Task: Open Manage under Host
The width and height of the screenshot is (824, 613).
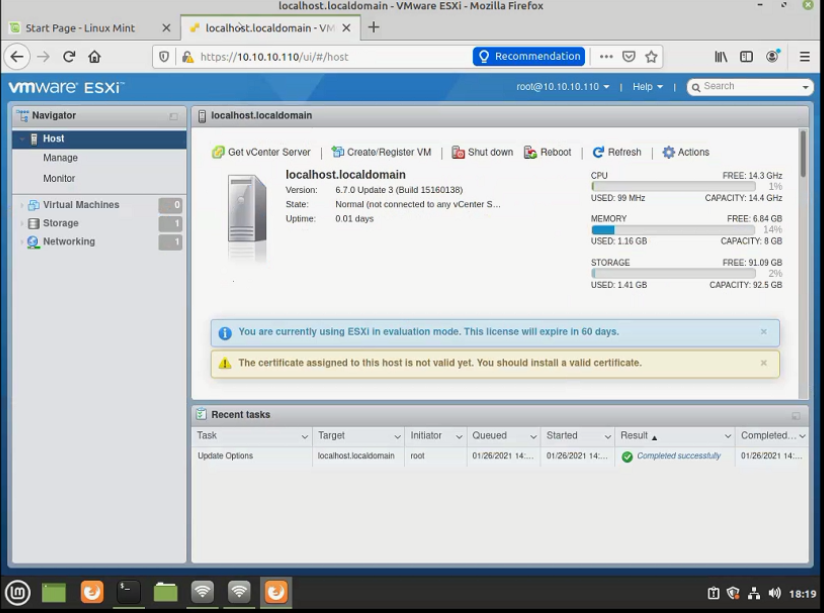Action: [x=60, y=158]
